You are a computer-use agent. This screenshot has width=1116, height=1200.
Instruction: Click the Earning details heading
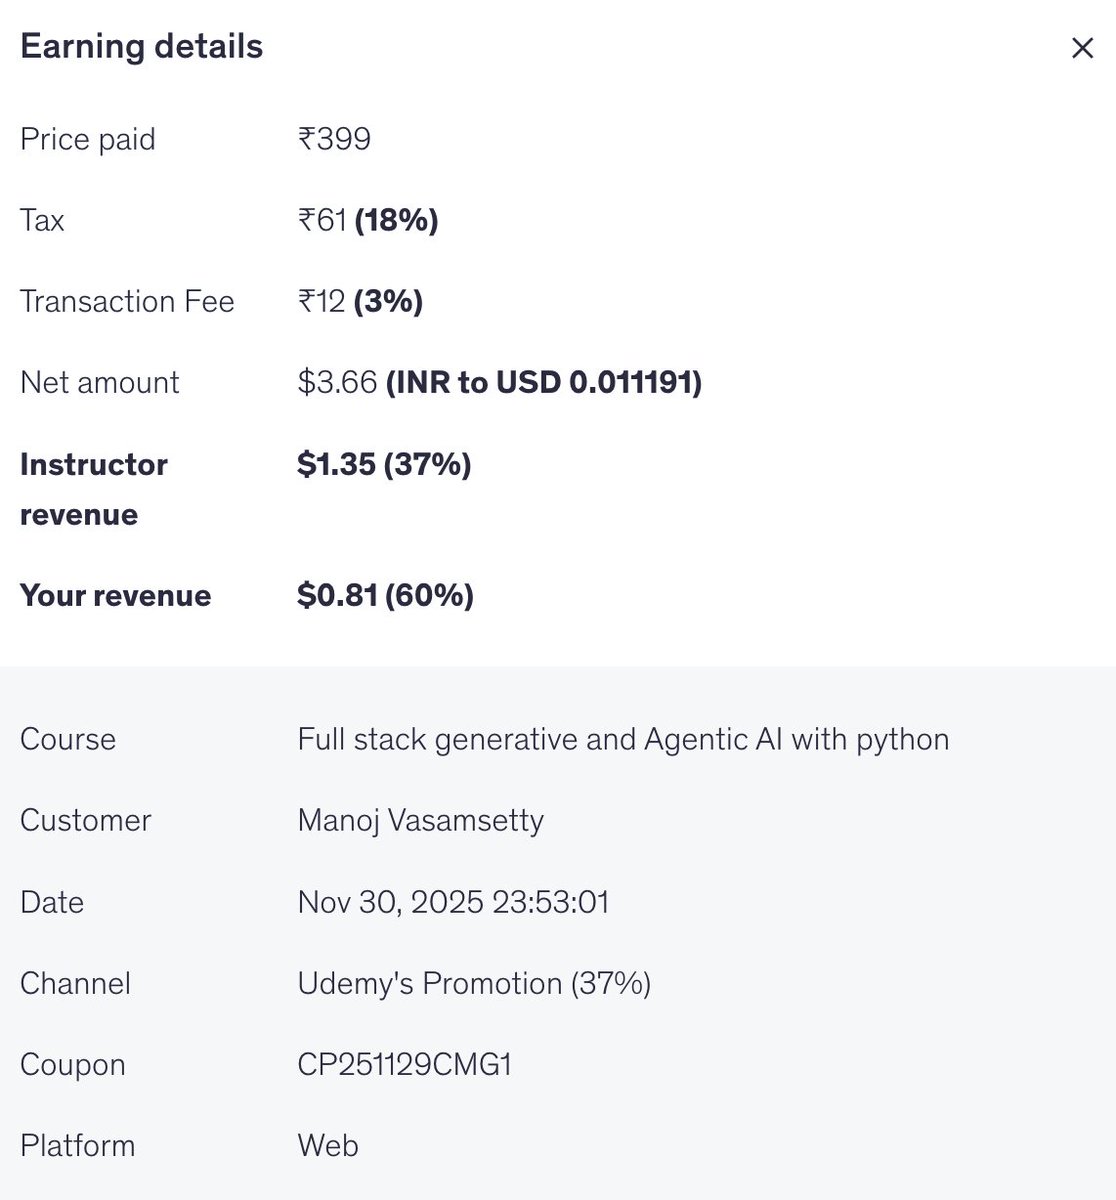pyautogui.click(x=141, y=47)
